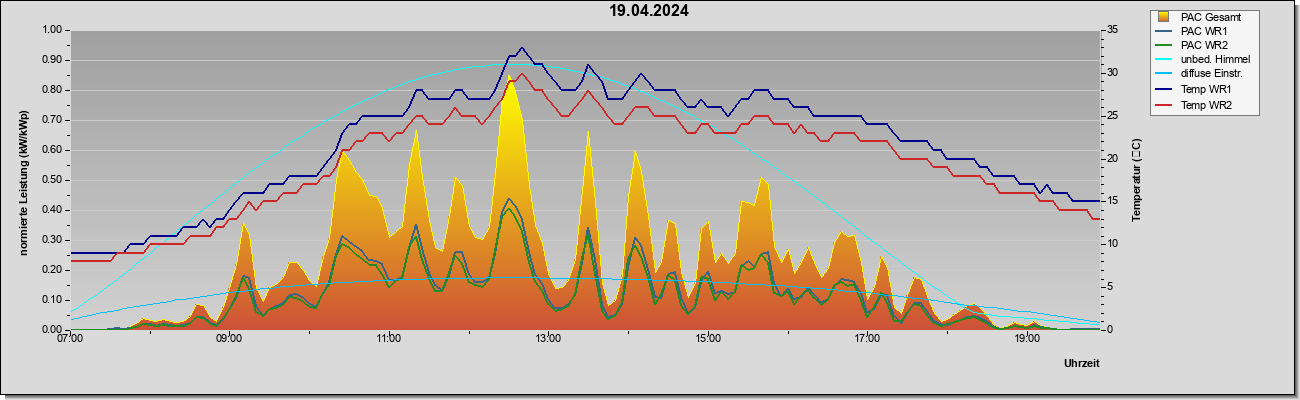Click the 11:00 time axis label
Image resolution: width=1300 pixels, height=400 pixels.
(x=389, y=339)
